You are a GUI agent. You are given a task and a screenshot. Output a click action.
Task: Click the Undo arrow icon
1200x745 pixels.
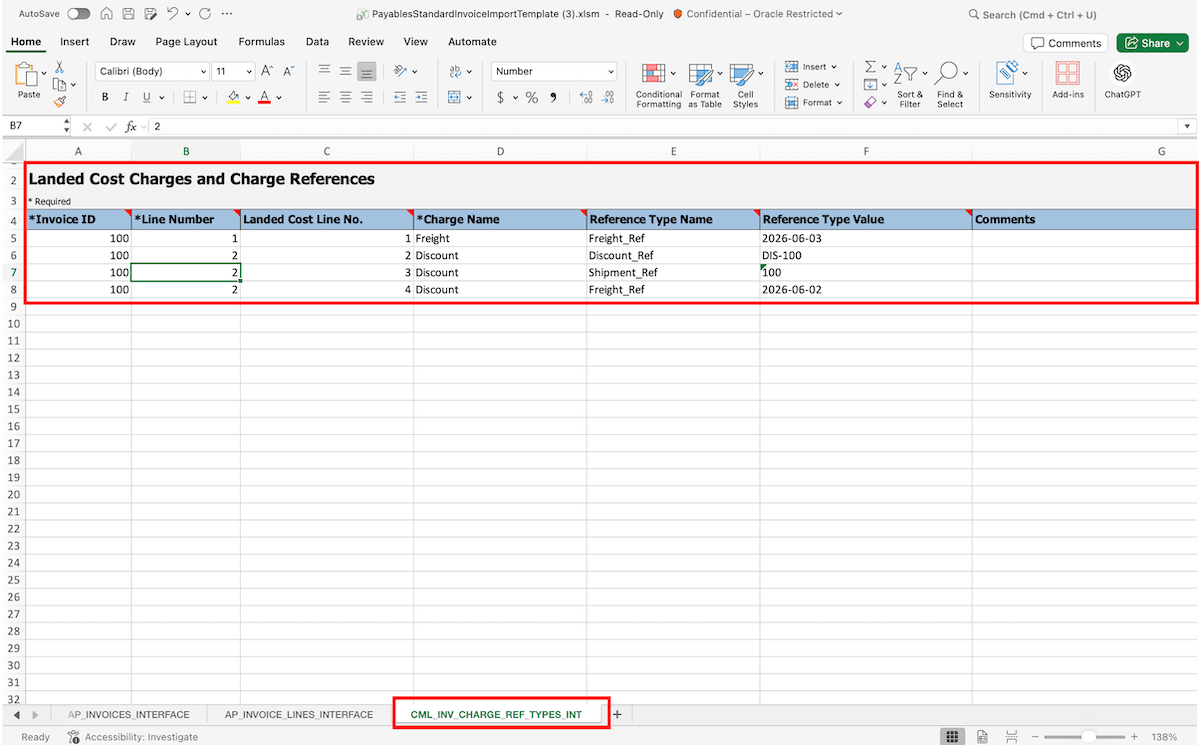coord(173,14)
